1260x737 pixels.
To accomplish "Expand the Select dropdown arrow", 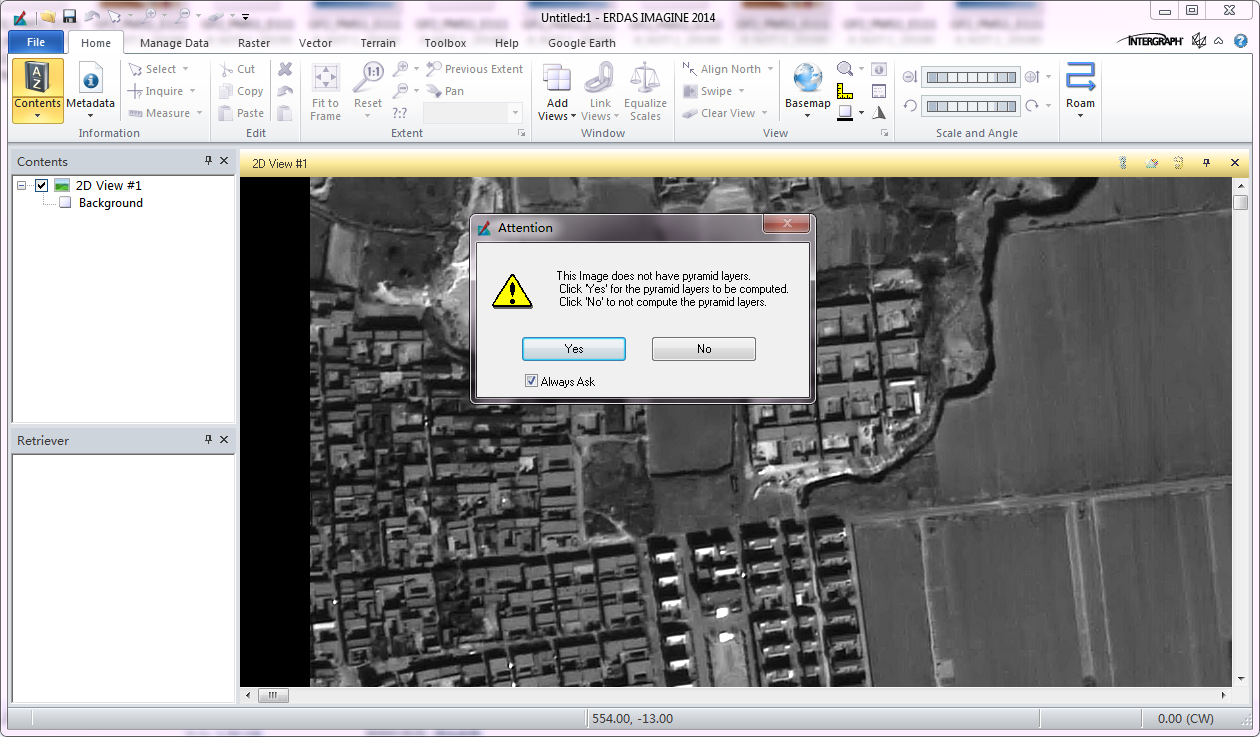I will (185, 69).
